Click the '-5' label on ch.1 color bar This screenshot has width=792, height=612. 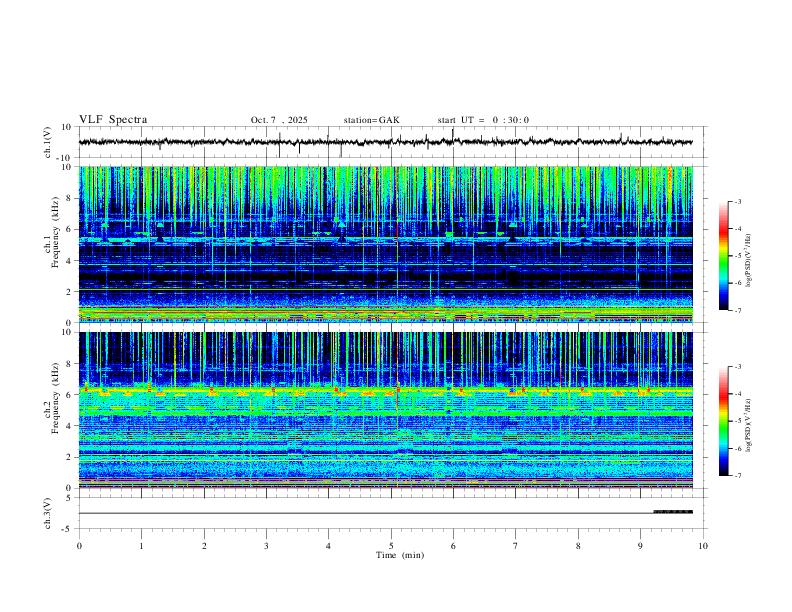point(737,256)
